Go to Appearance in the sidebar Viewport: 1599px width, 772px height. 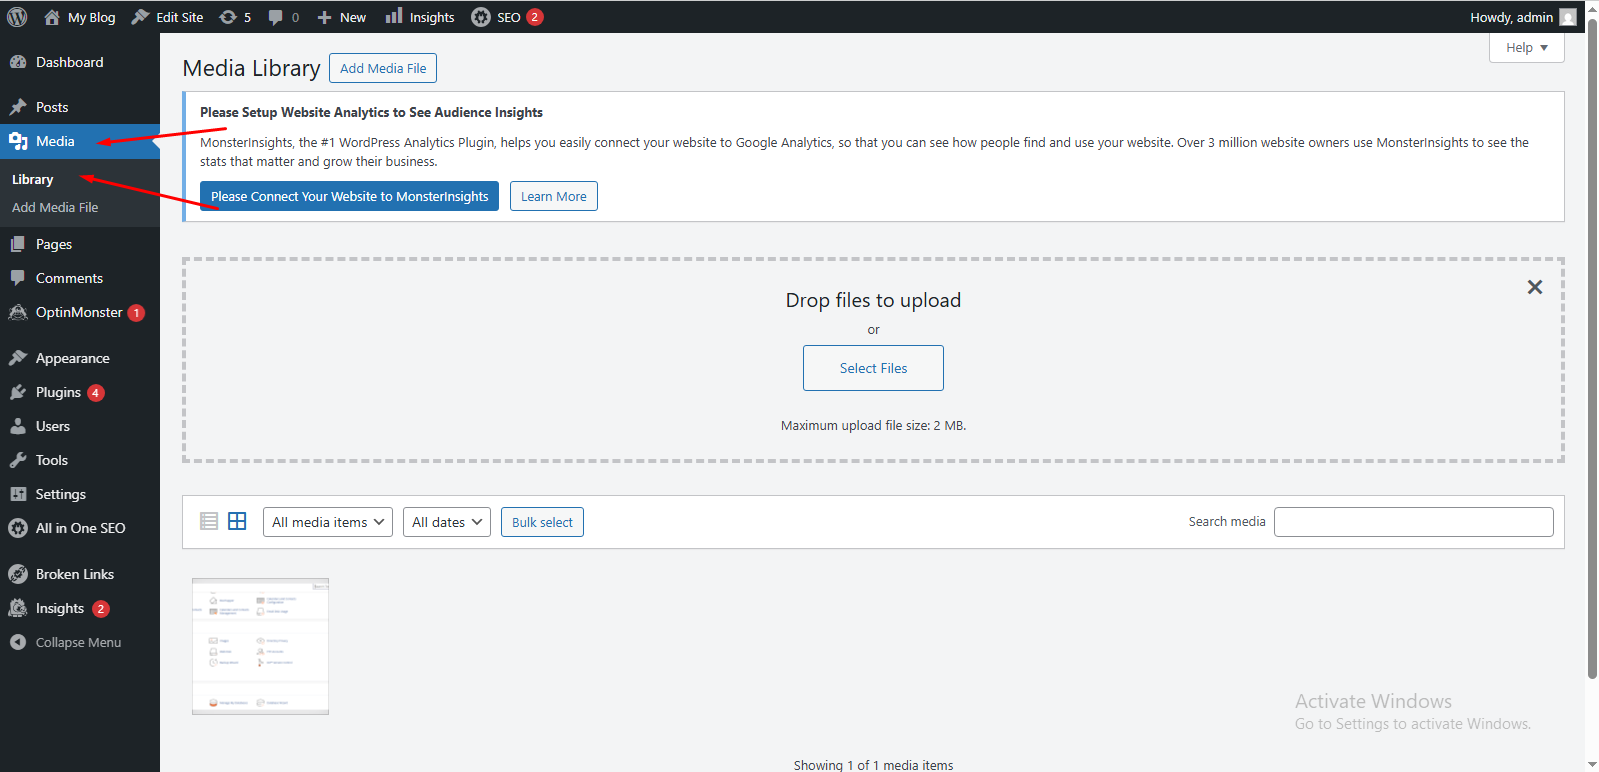[x=72, y=358]
